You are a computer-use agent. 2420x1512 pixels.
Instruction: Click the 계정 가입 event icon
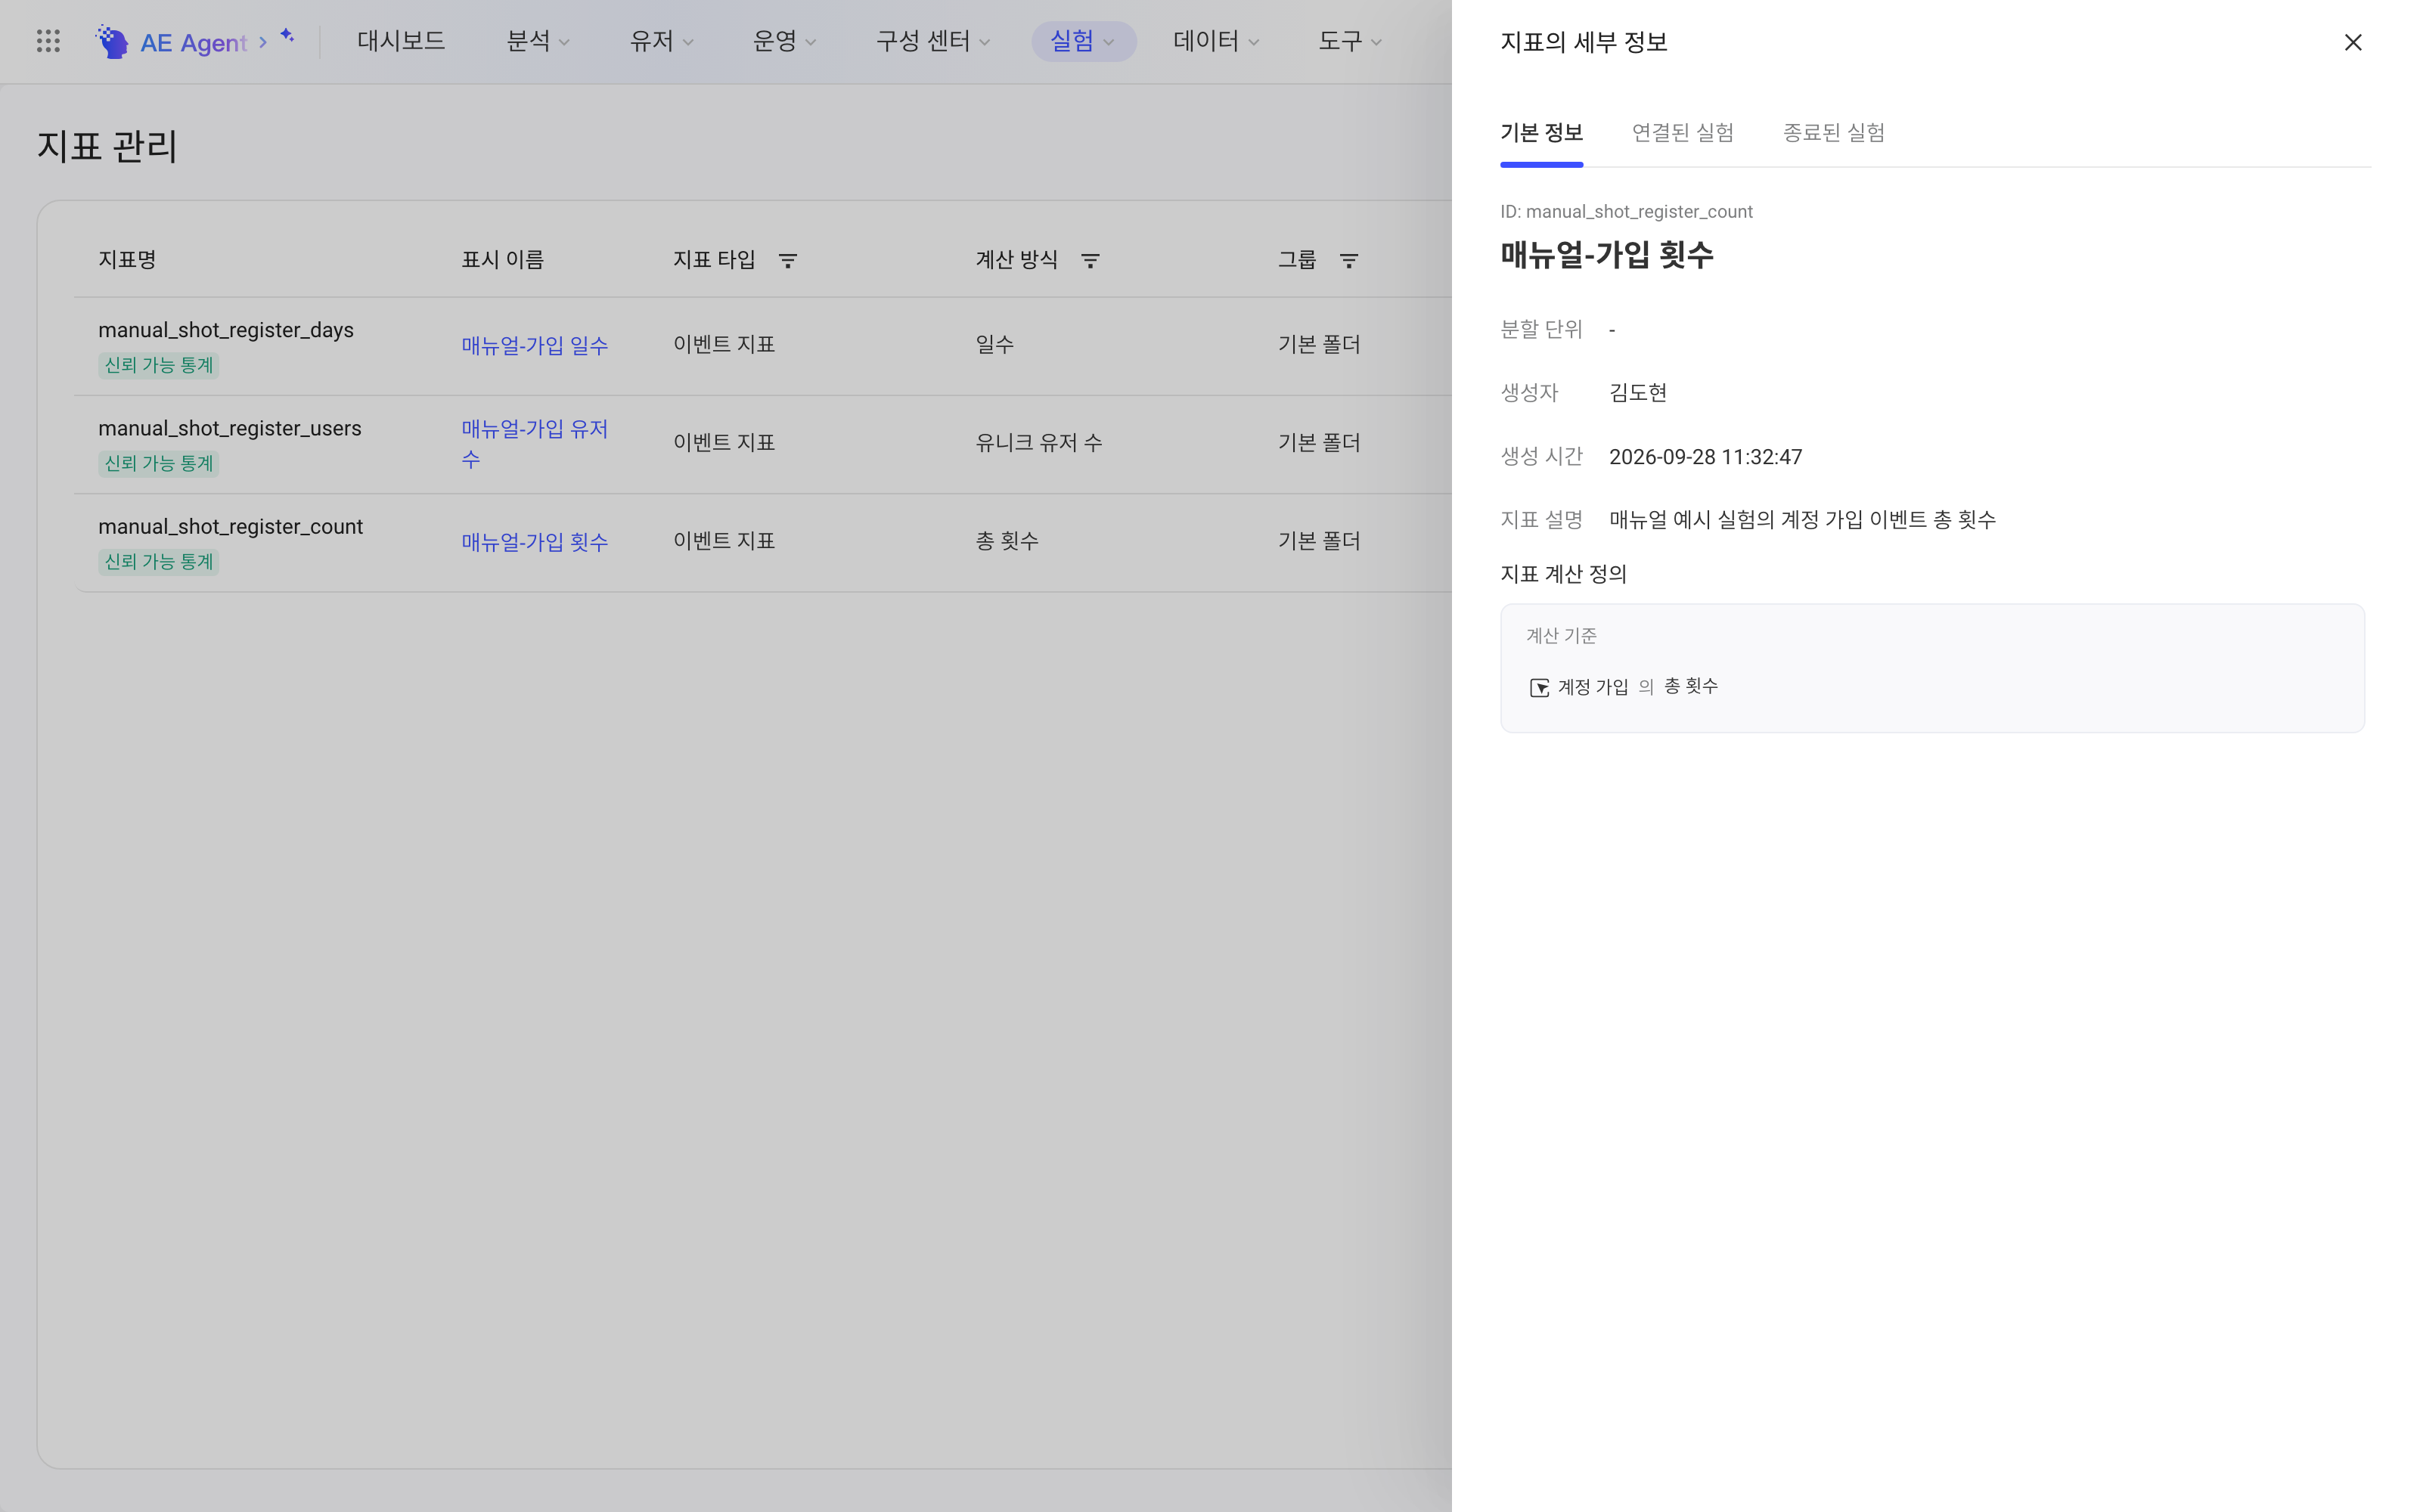pos(1539,687)
